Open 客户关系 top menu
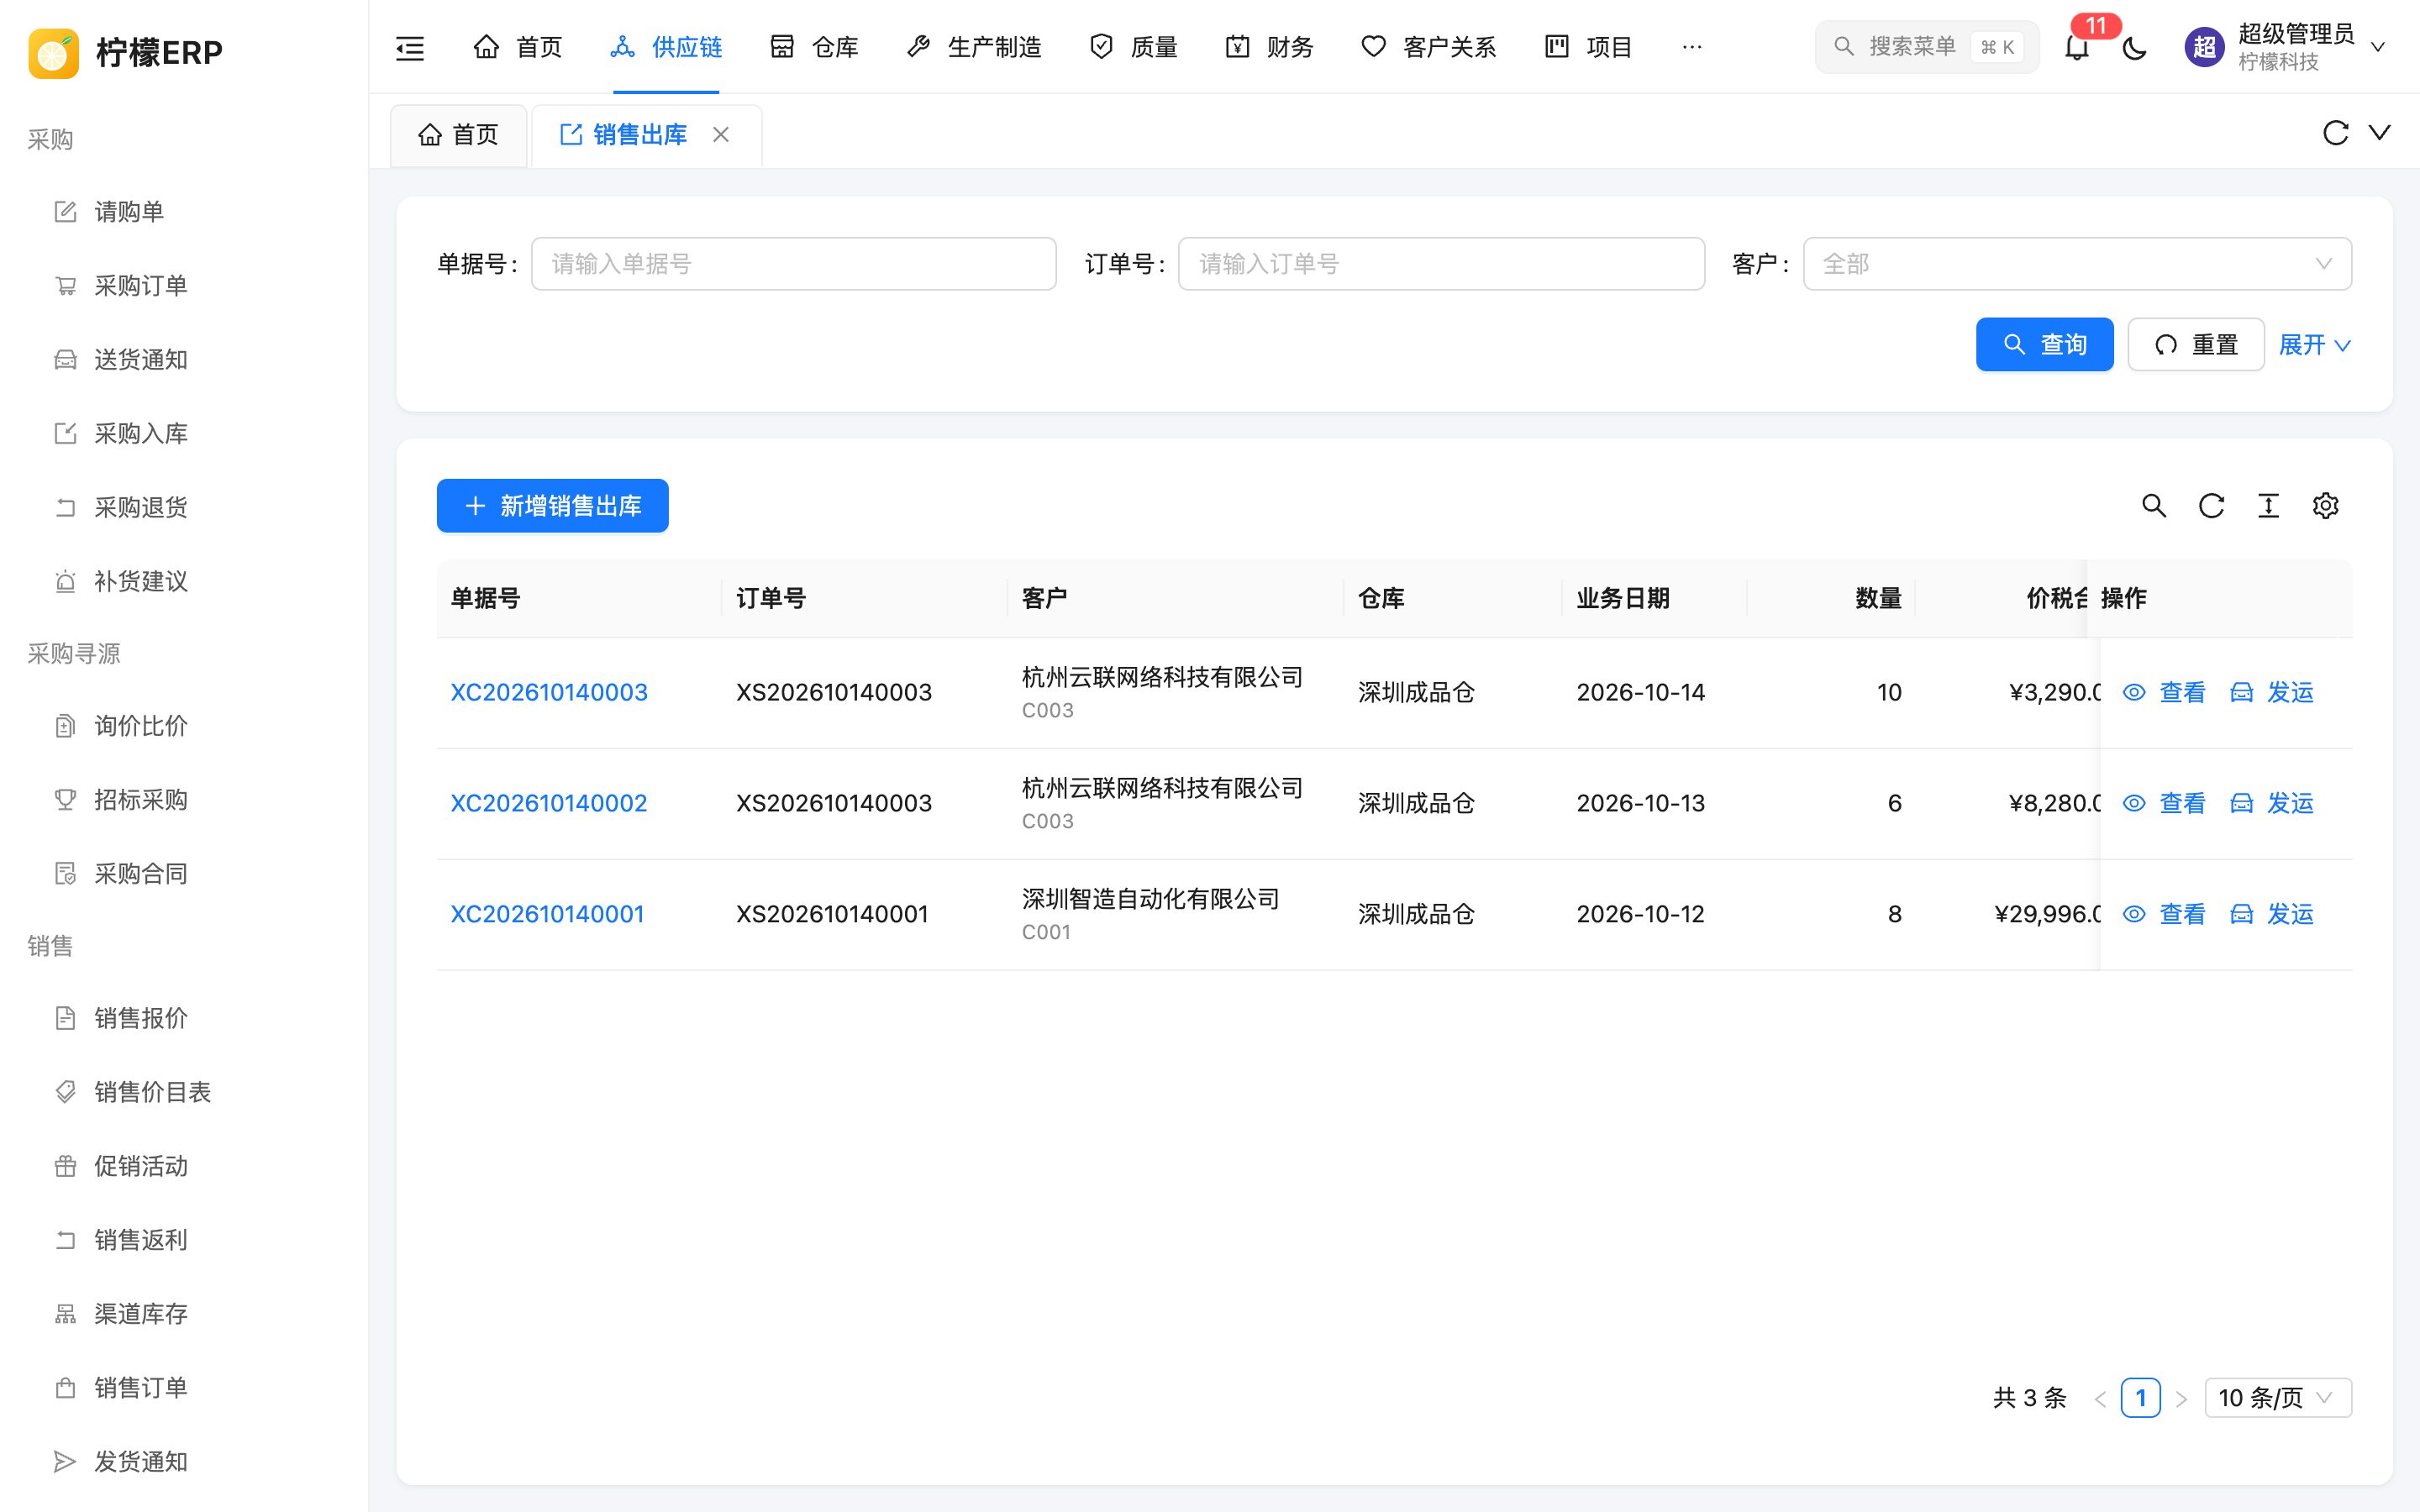The image size is (2420, 1512). (1429, 47)
